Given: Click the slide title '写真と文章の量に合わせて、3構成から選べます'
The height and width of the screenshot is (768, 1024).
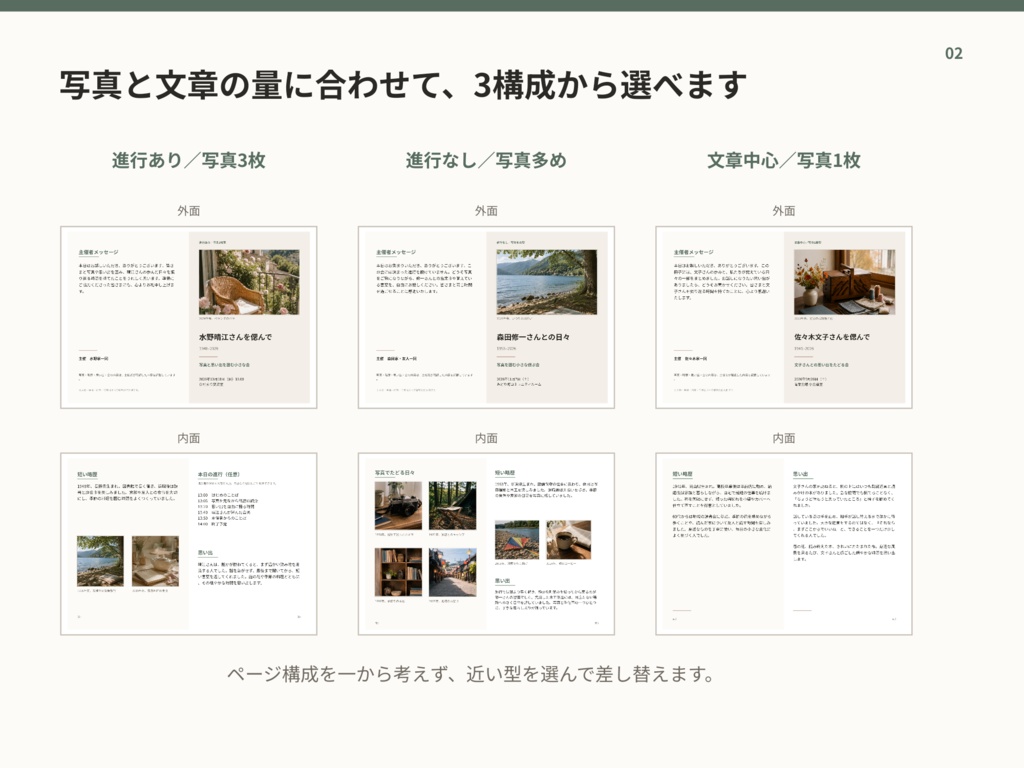Looking at the screenshot, I should point(403,85).
